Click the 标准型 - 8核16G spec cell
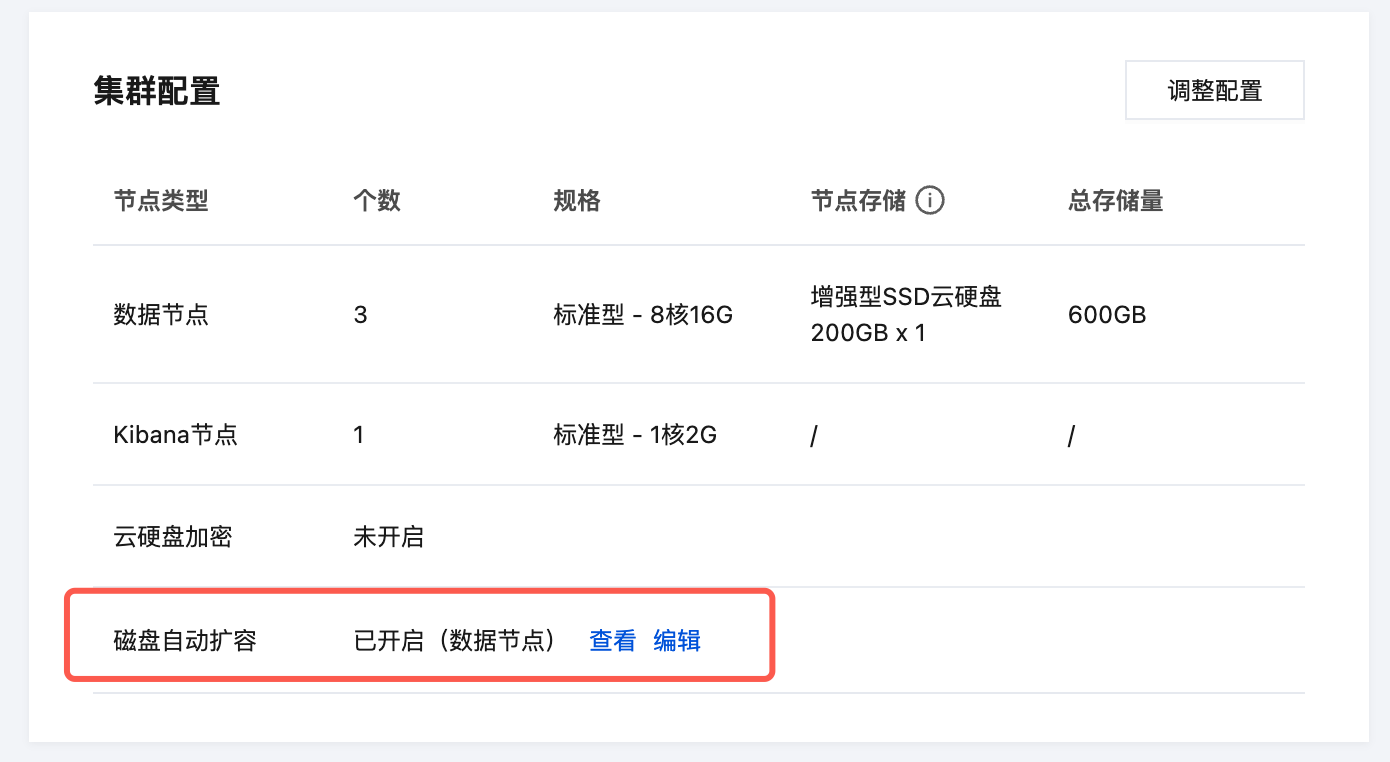Viewport: 1390px width, 762px height. (x=643, y=315)
